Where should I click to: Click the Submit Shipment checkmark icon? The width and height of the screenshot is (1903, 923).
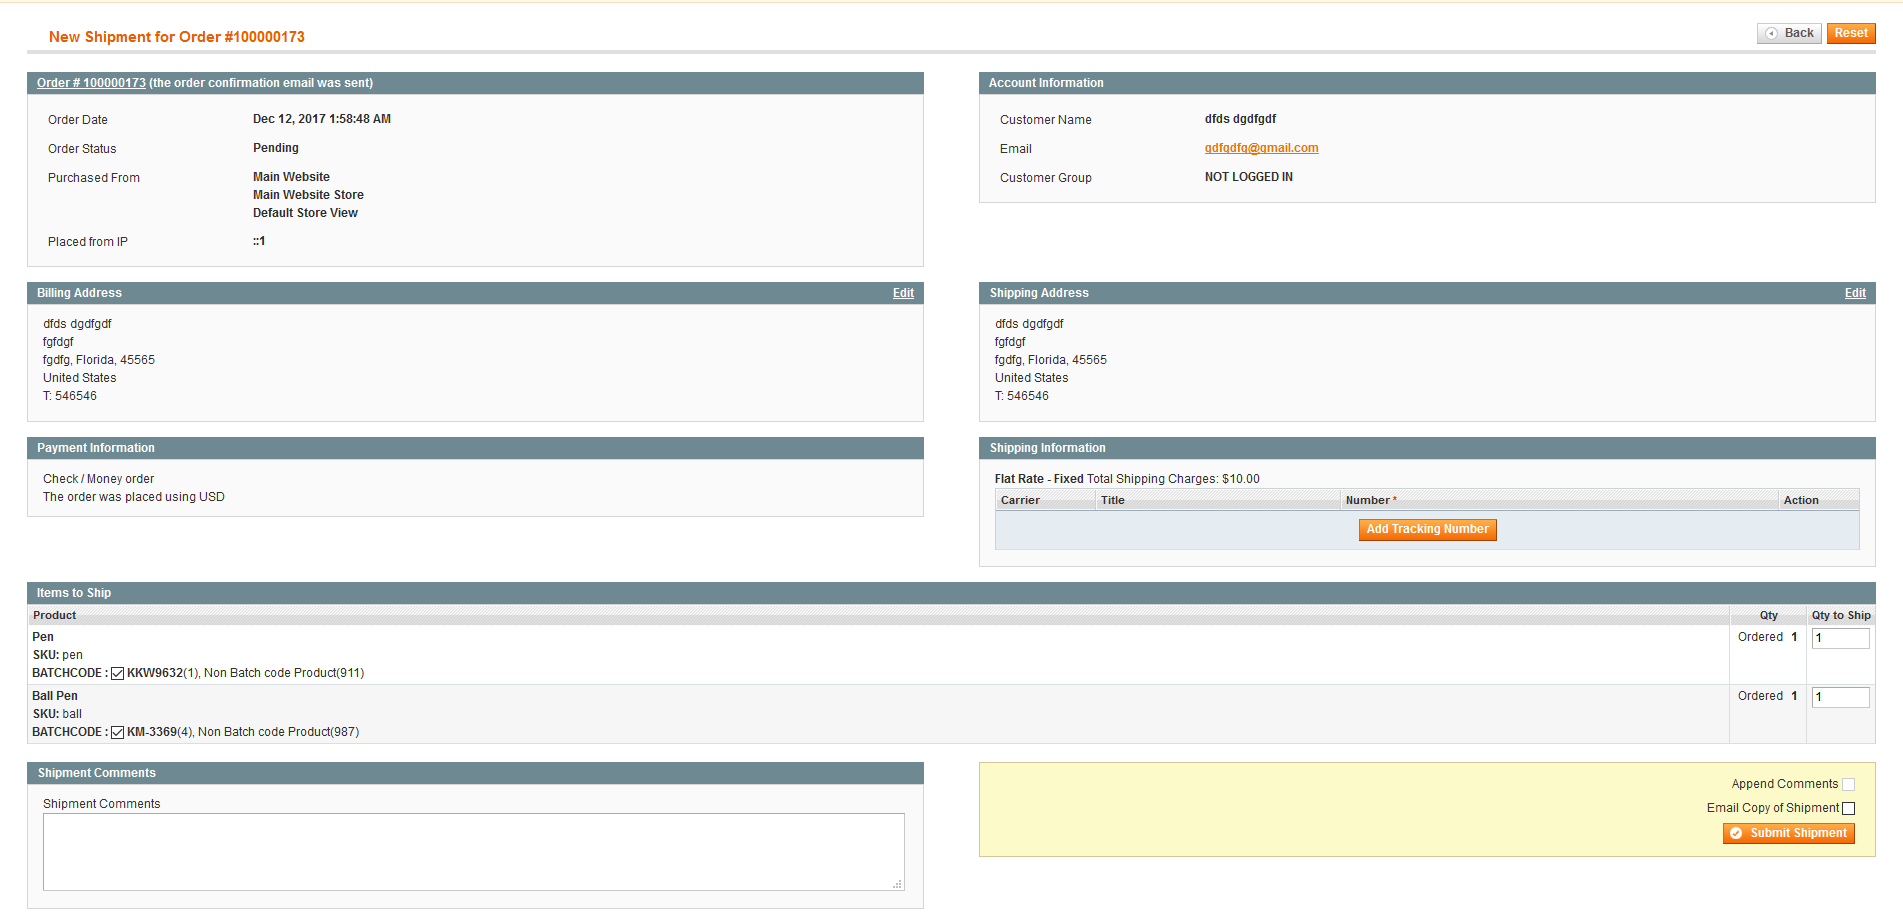(x=1736, y=834)
